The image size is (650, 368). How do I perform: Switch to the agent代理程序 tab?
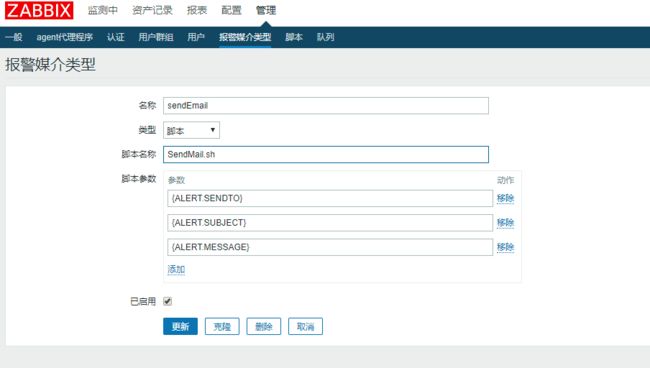(64, 37)
